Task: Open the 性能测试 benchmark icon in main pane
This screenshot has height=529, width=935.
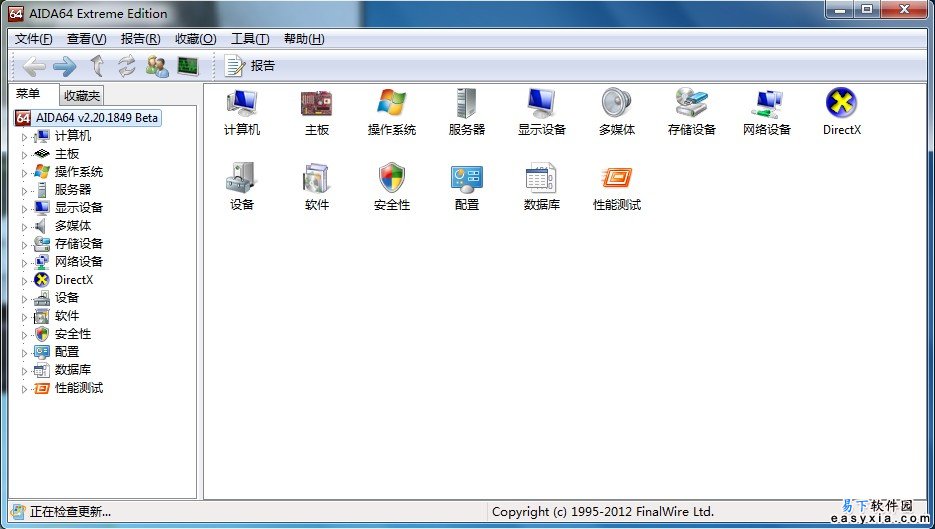Action: (617, 178)
